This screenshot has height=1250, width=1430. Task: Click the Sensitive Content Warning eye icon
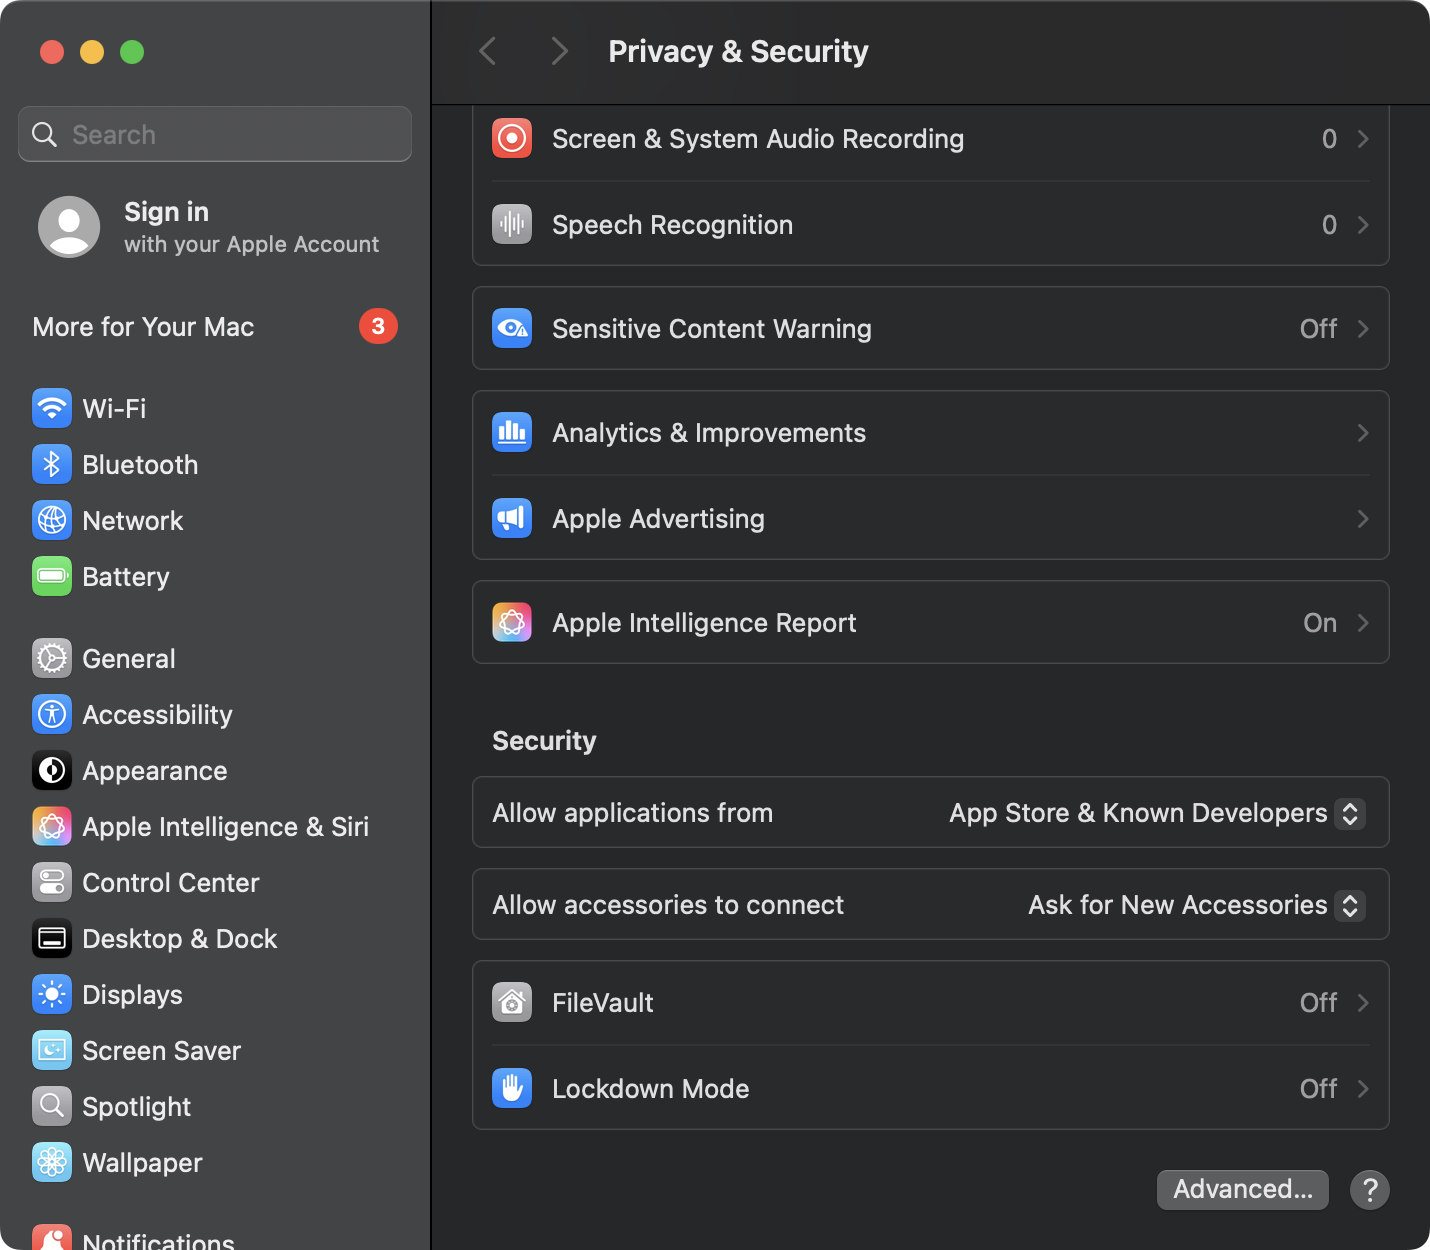pos(512,328)
